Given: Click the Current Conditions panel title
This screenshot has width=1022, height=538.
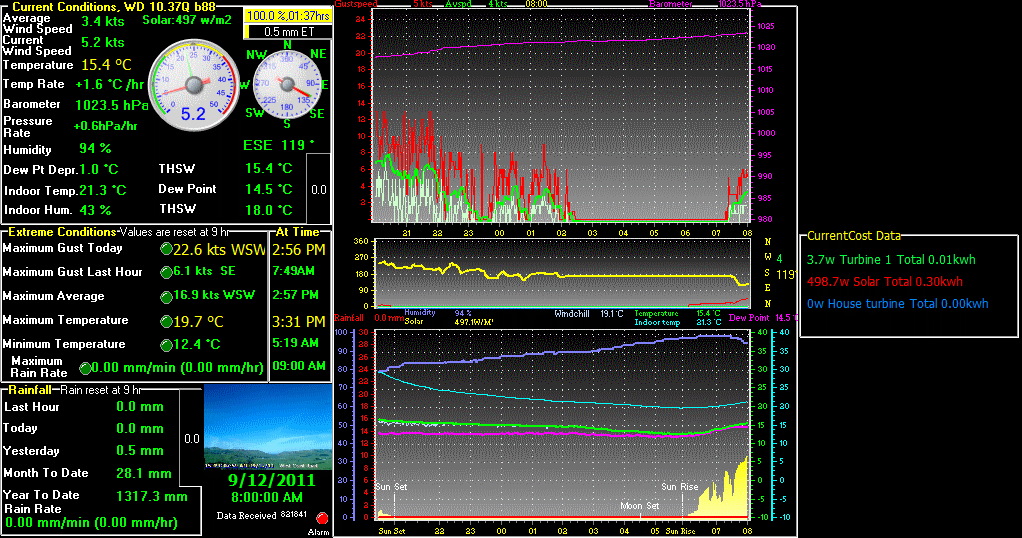Looking at the screenshot, I should coord(114,7).
